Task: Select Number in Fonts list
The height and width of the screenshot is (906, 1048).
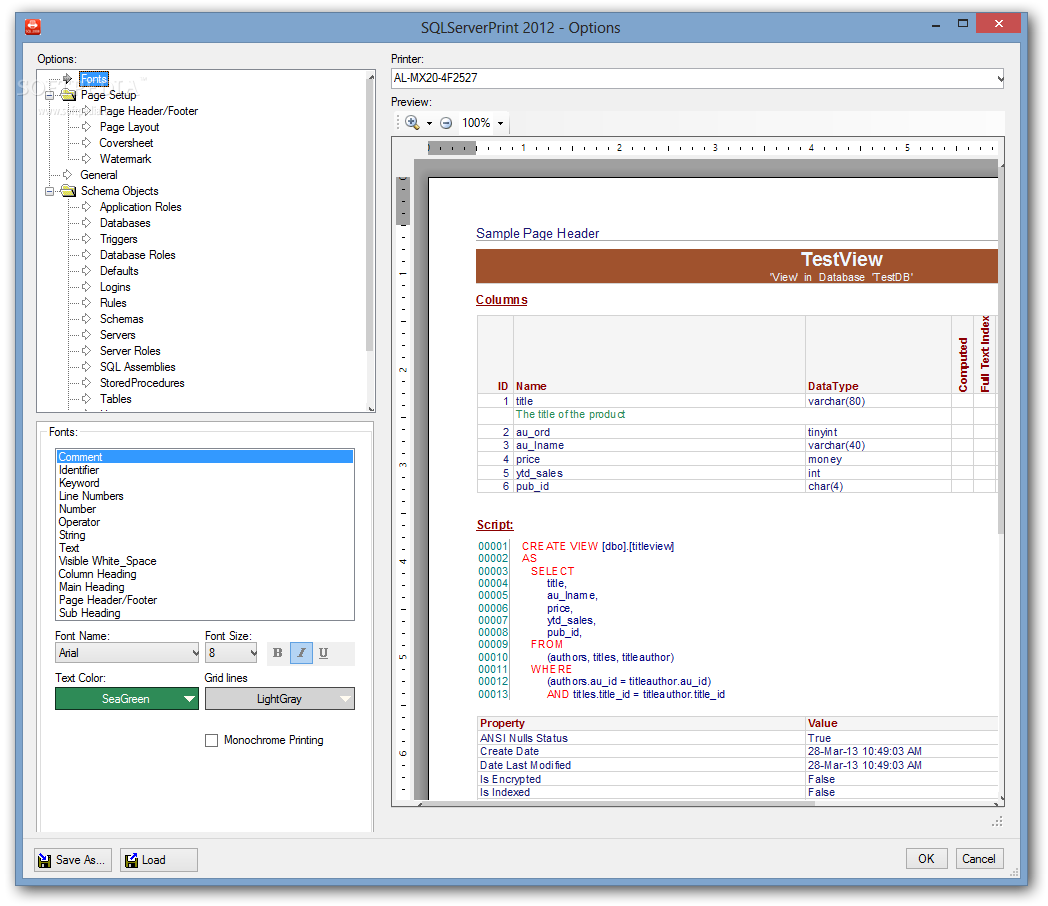Action: pos(205,509)
